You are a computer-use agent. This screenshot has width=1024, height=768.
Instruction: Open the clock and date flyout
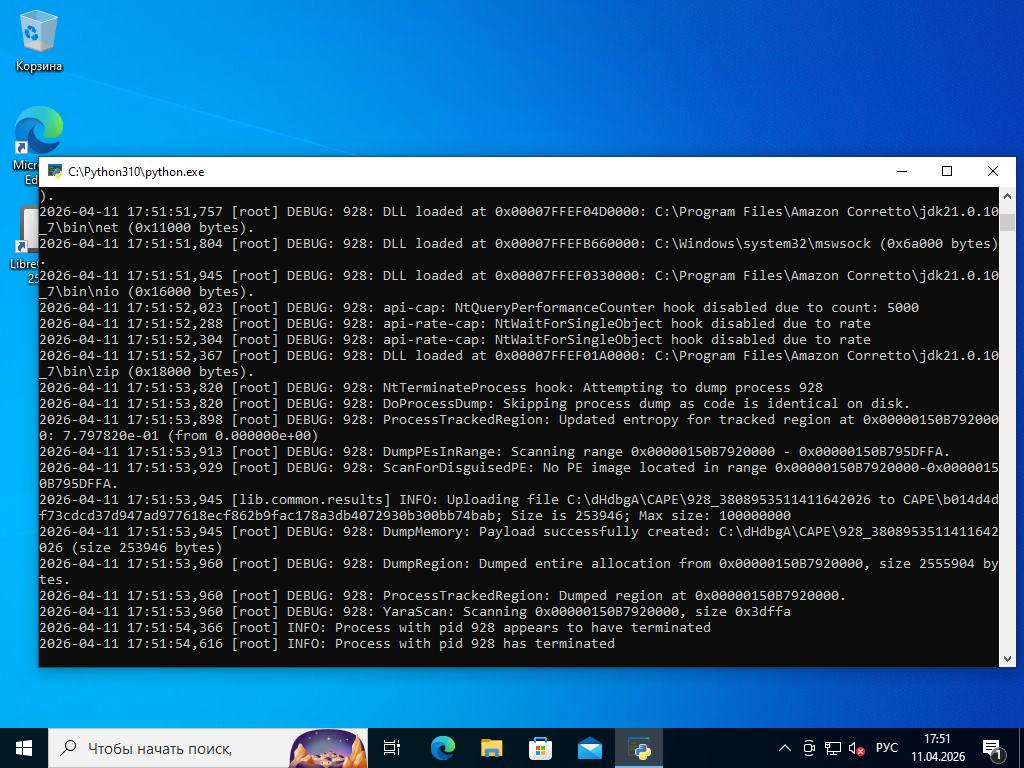937,748
